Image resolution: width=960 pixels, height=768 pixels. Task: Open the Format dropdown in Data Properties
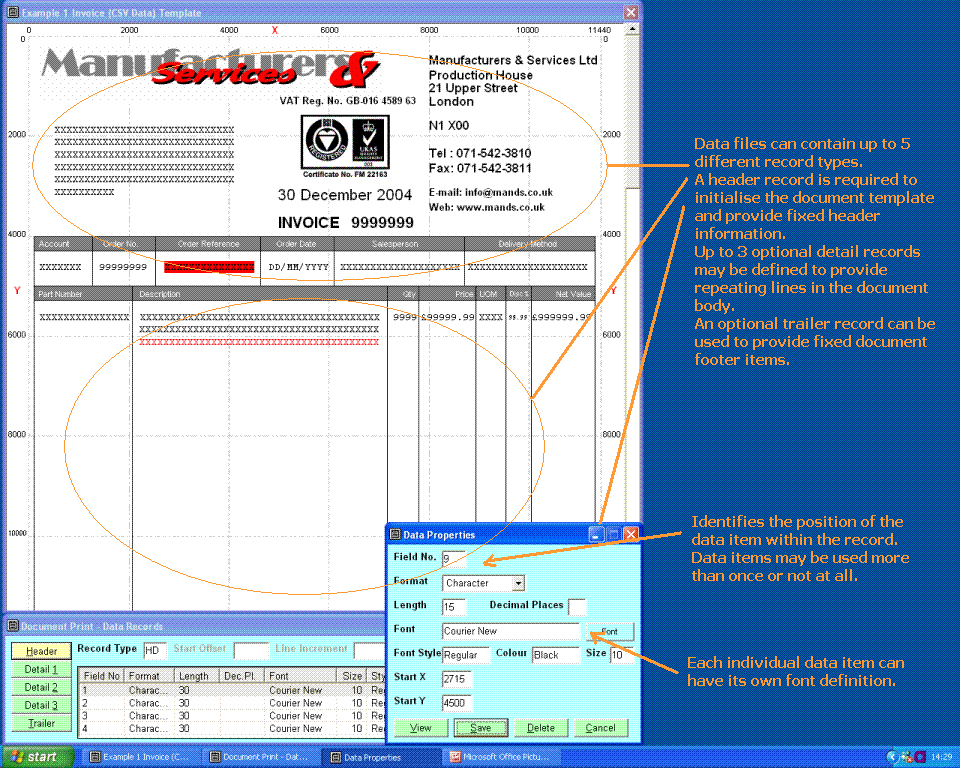click(517, 583)
